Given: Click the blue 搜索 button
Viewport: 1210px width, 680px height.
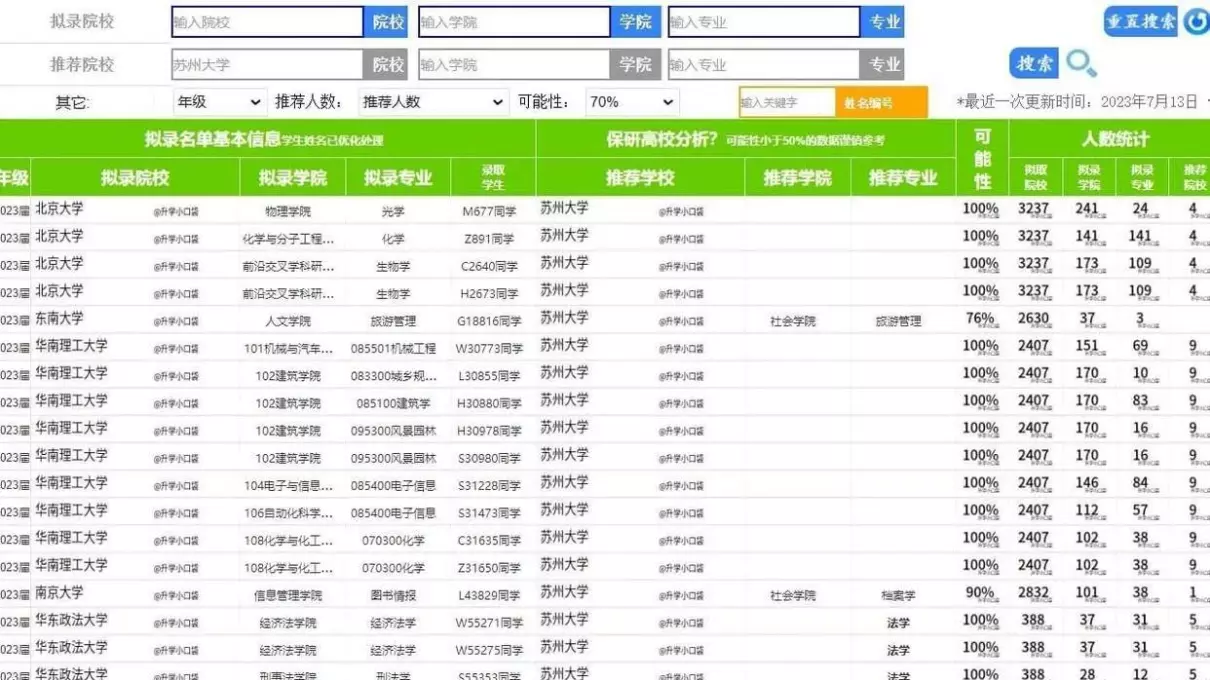Looking at the screenshot, I should [1034, 64].
